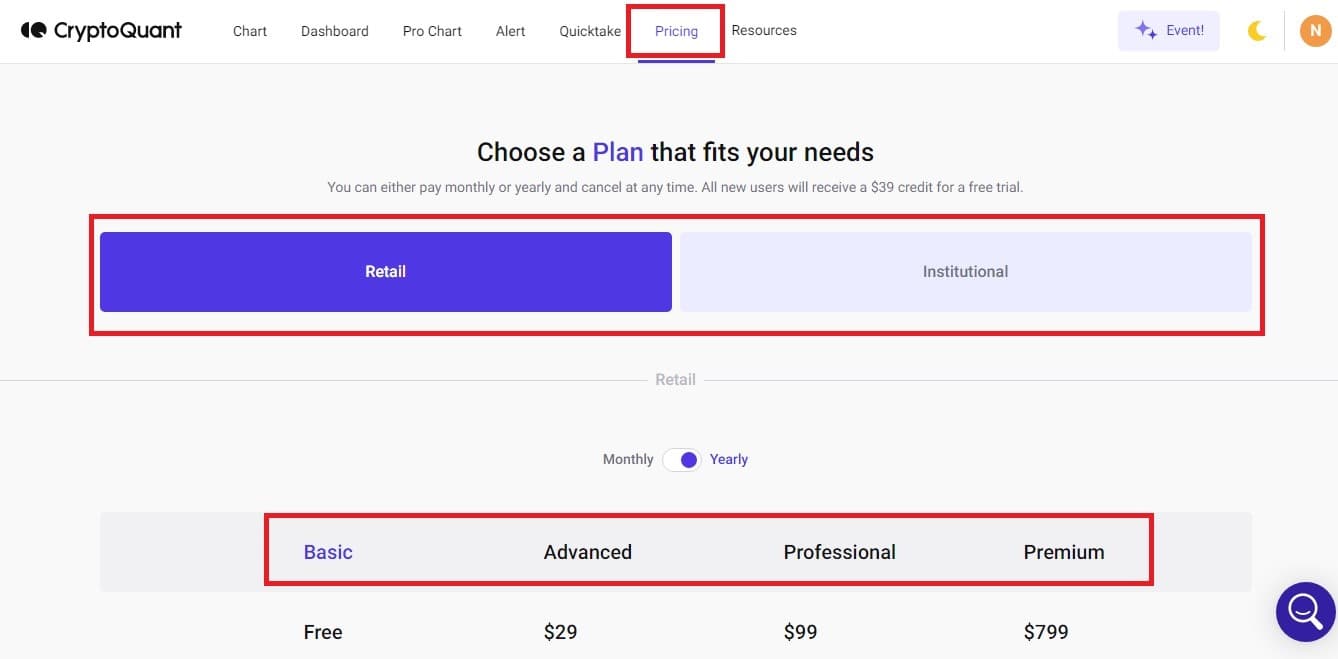Open the purple chat search bubble
Screen dimensions: 1338x659
tap(1305, 609)
